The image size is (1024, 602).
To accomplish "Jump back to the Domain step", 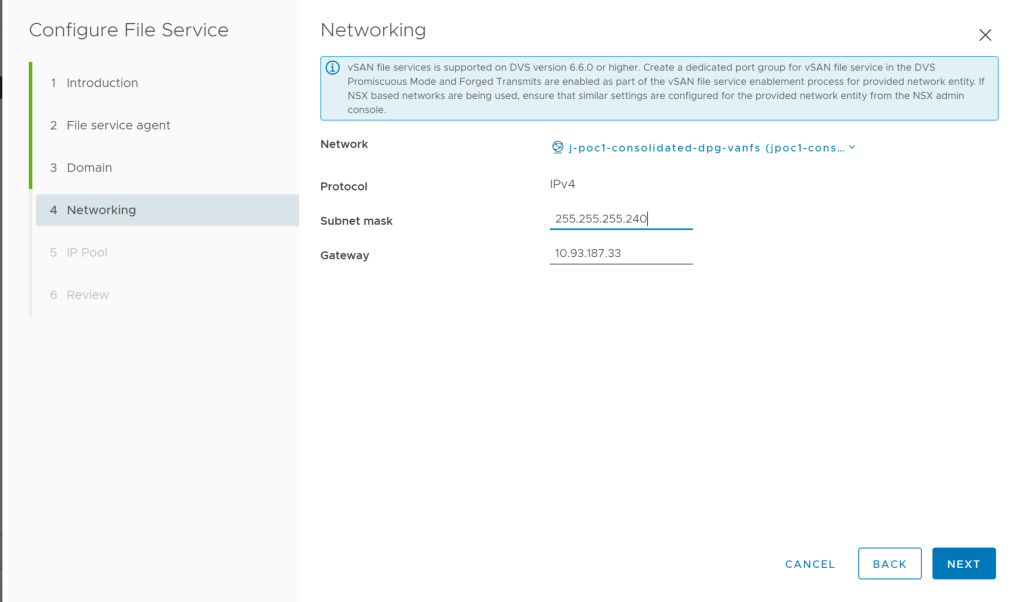I will (x=89, y=168).
